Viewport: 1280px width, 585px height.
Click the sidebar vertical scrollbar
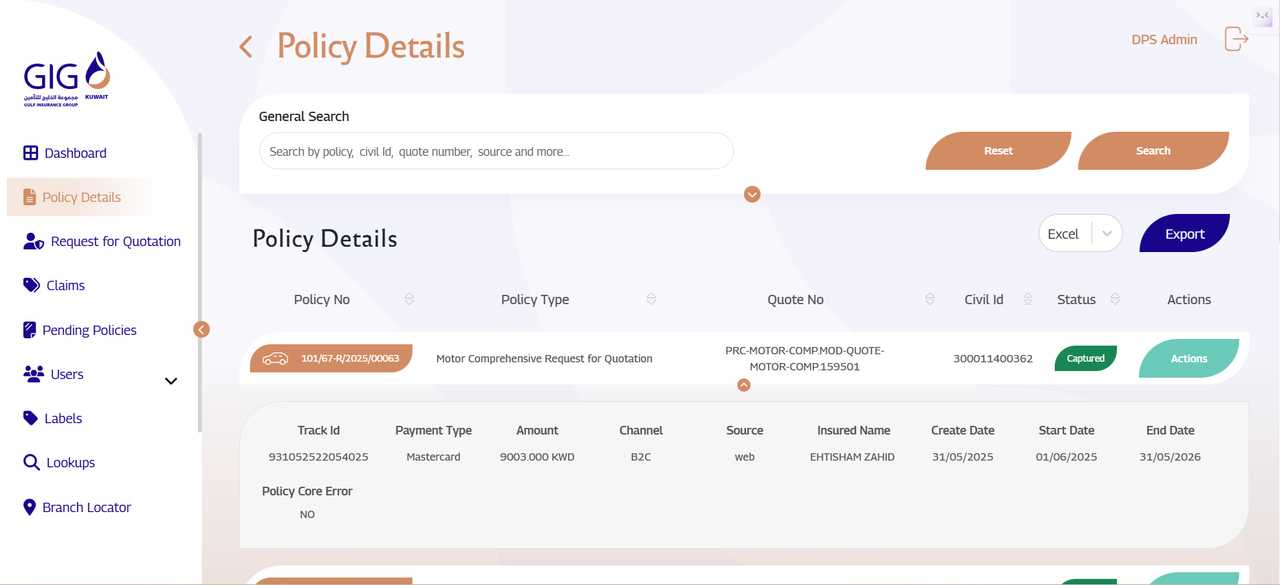[x=199, y=283]
